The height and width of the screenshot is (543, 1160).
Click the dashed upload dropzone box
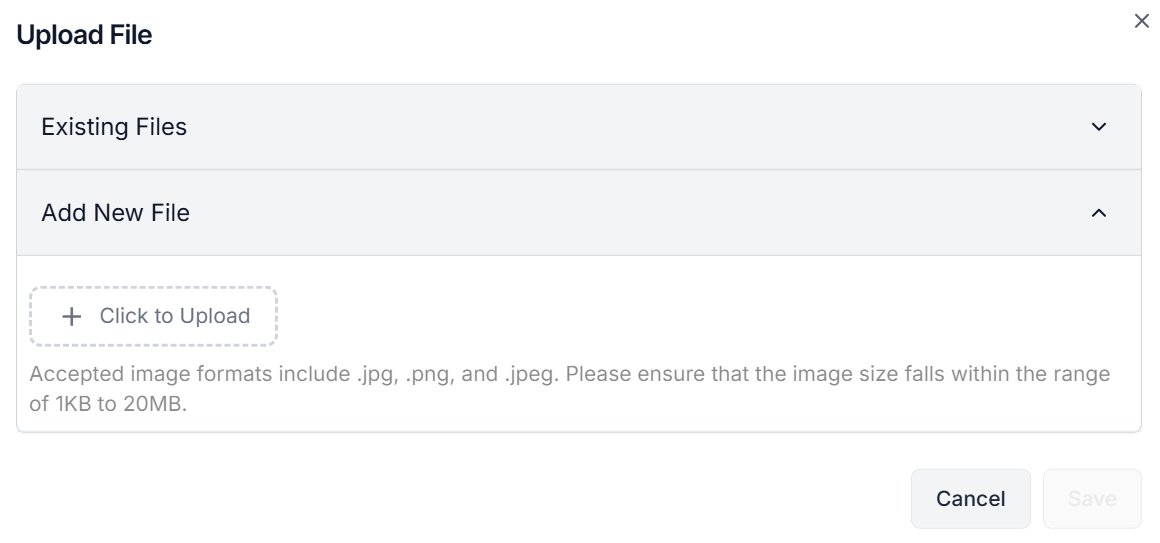tap(153, 317)
